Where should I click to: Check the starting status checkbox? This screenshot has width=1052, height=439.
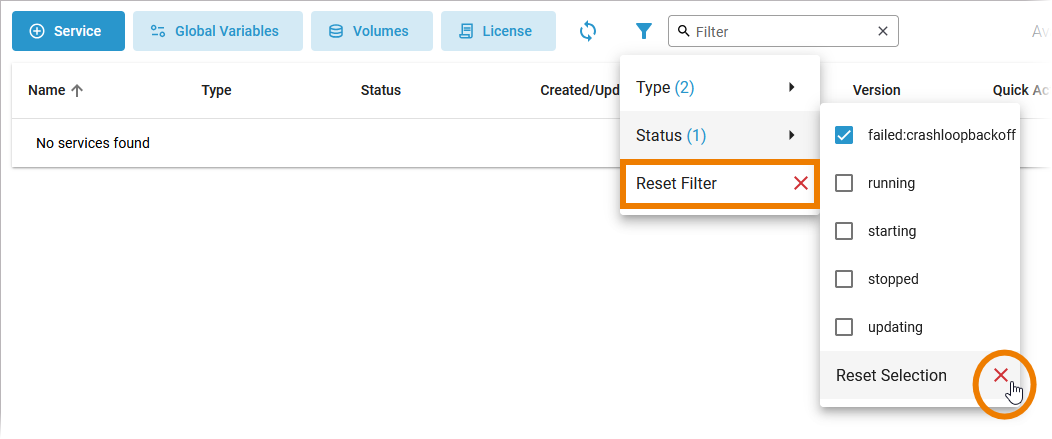(x=844, y=231)
